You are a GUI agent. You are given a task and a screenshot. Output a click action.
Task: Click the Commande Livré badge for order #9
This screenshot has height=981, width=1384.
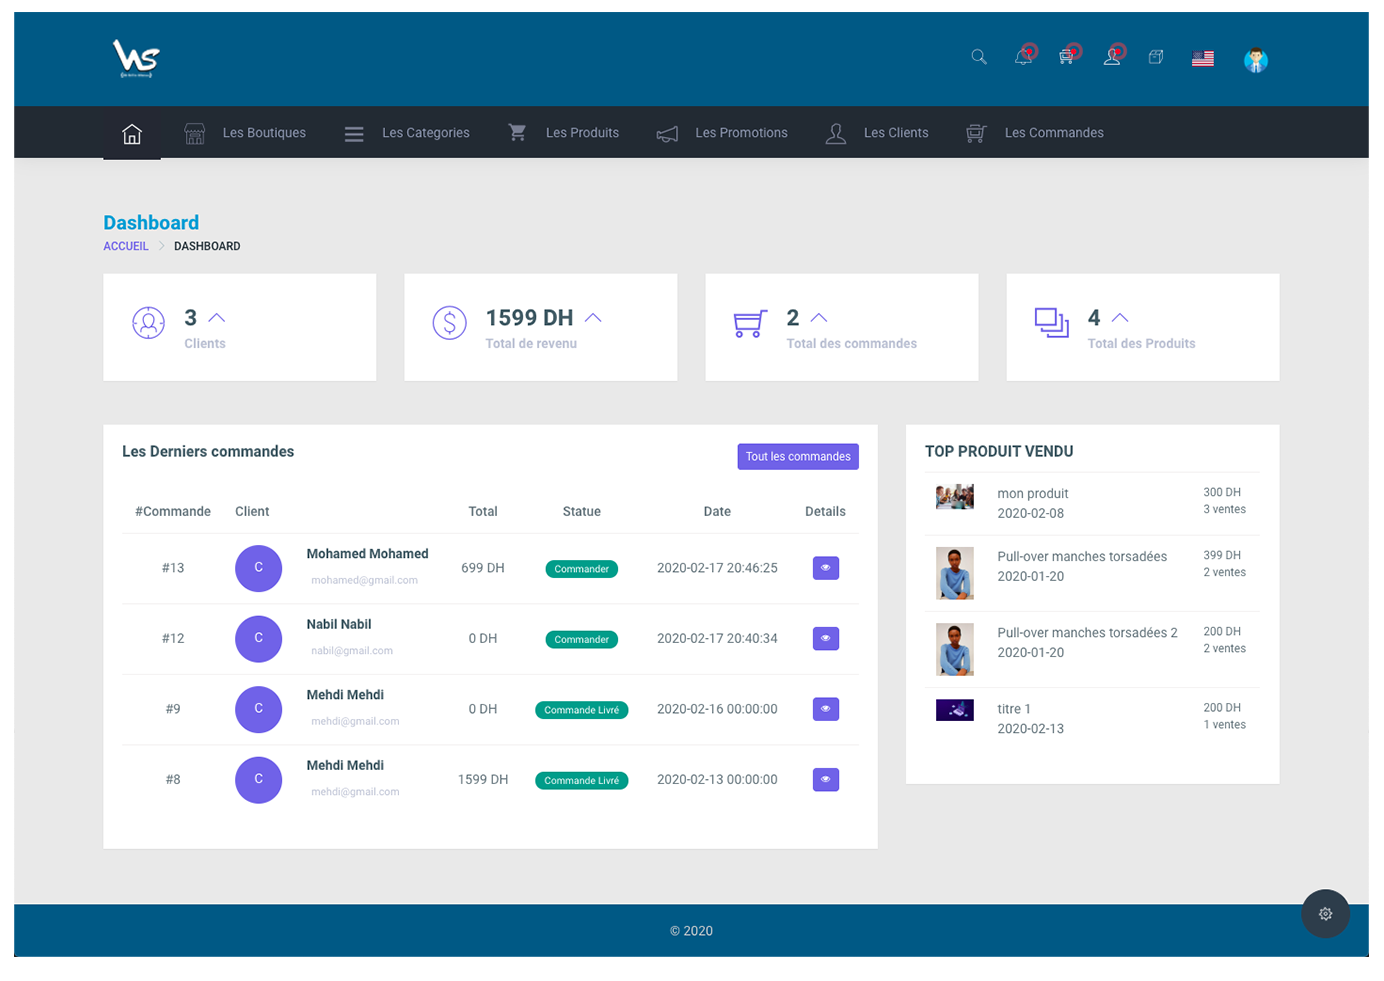pos(581,710)
